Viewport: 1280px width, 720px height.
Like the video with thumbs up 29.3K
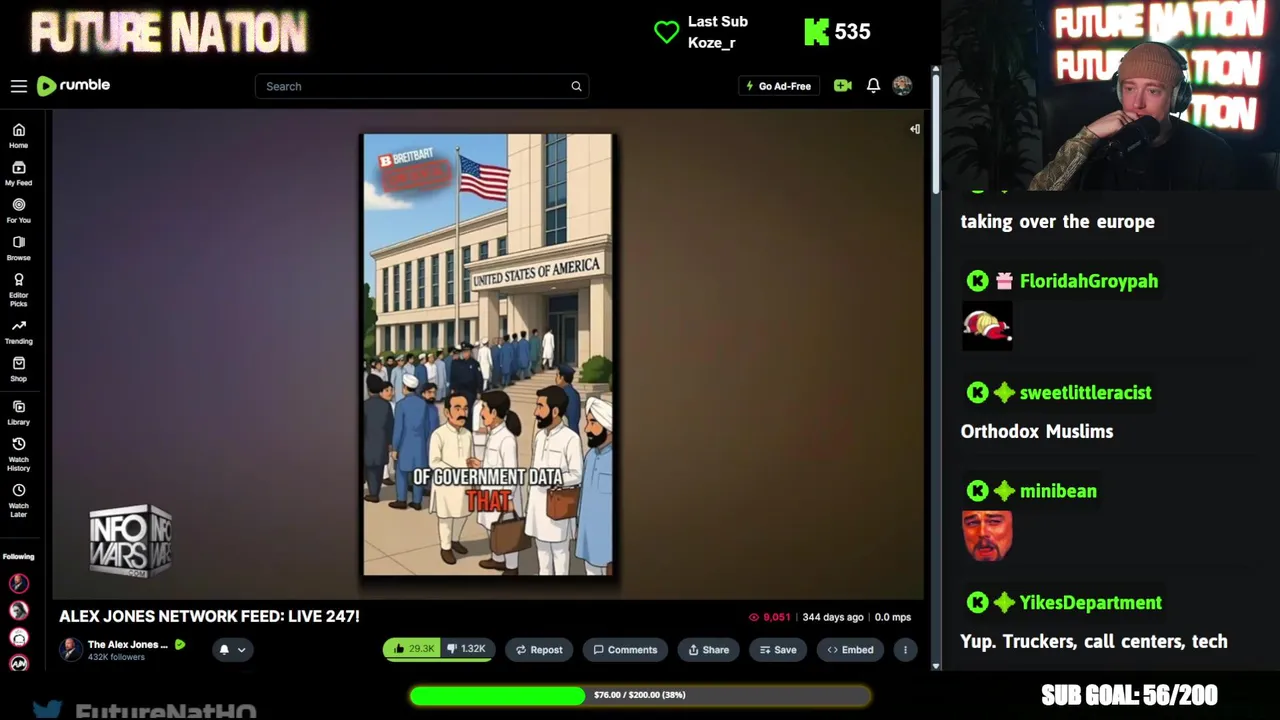(x=411, y=649)
